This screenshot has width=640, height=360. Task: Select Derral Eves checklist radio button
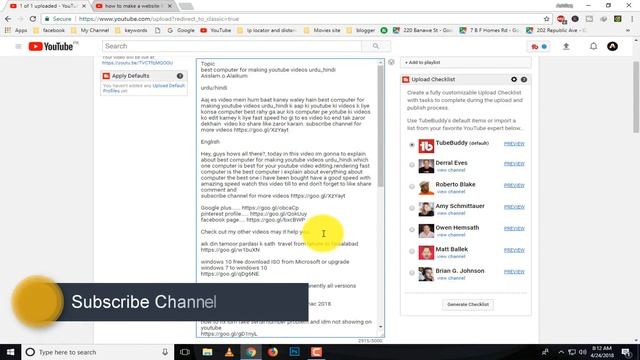(412, 165)
